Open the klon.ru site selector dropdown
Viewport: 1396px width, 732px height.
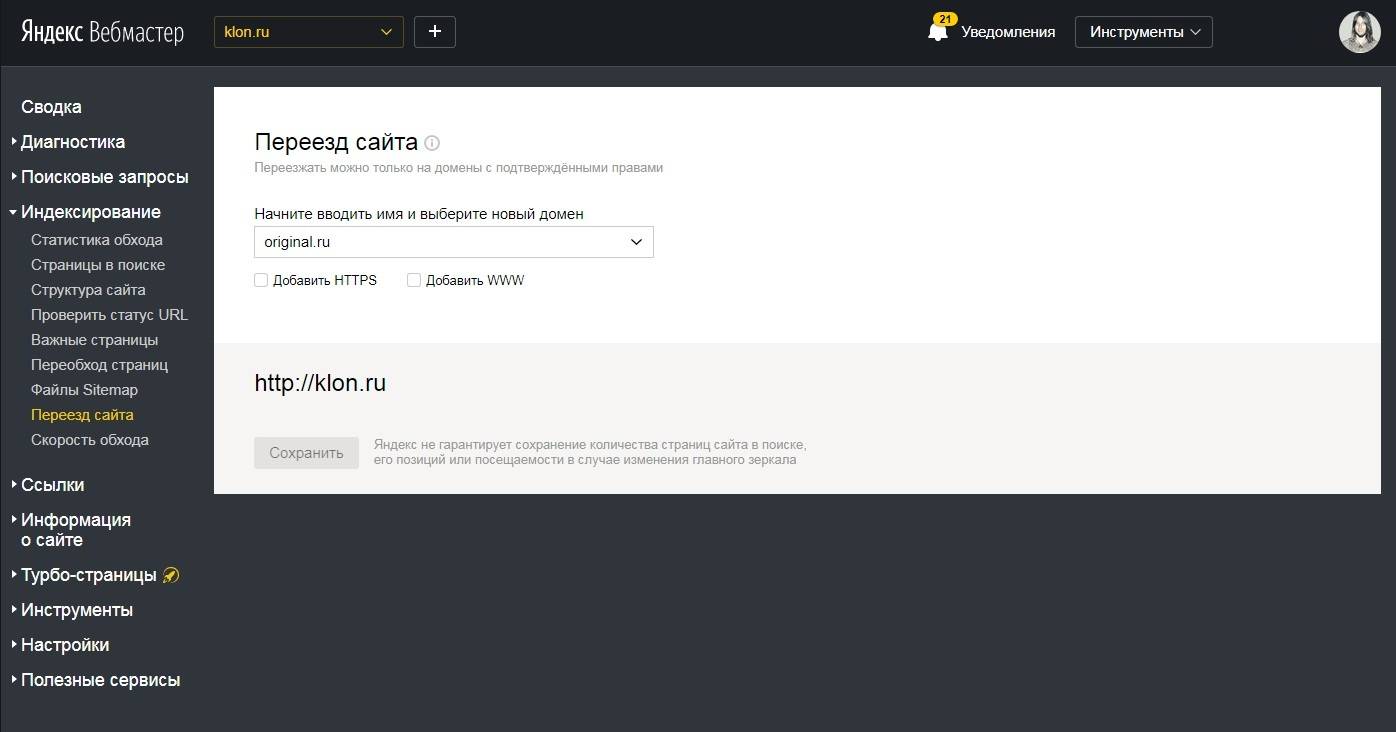point(308,32)
